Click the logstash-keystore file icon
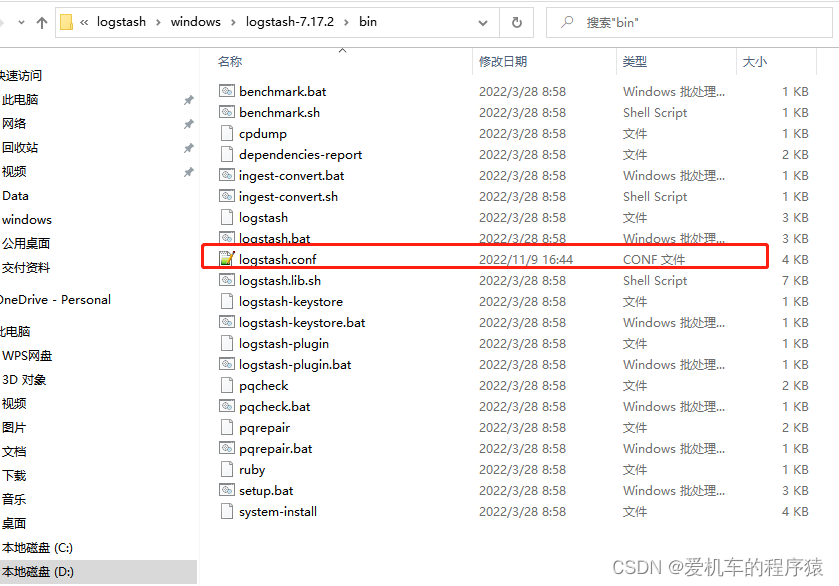Image resolution: width=839 pixels, height=586 pixels. point(227,301)
